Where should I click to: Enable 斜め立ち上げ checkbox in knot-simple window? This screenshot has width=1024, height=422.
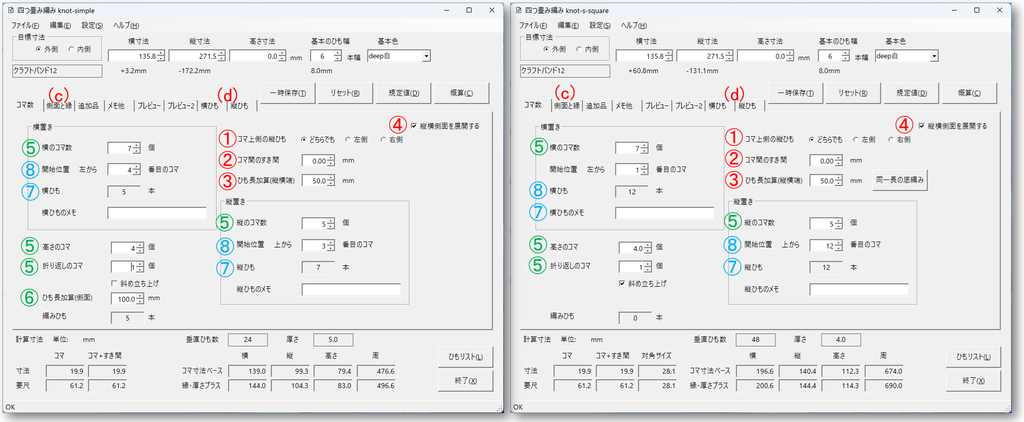[x=115, y=283]
